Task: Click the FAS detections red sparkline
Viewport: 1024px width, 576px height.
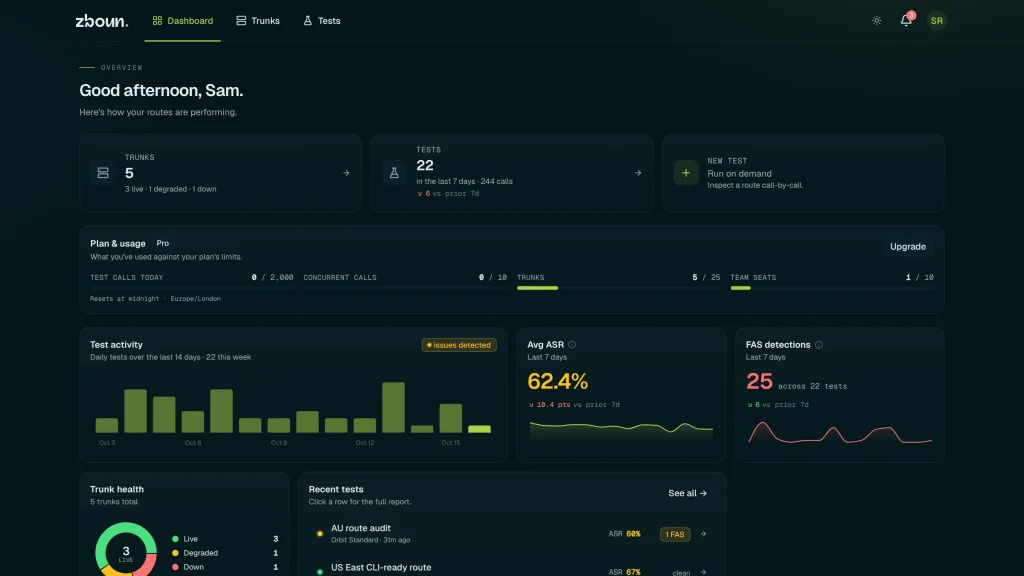Action: tap(840, 432)
